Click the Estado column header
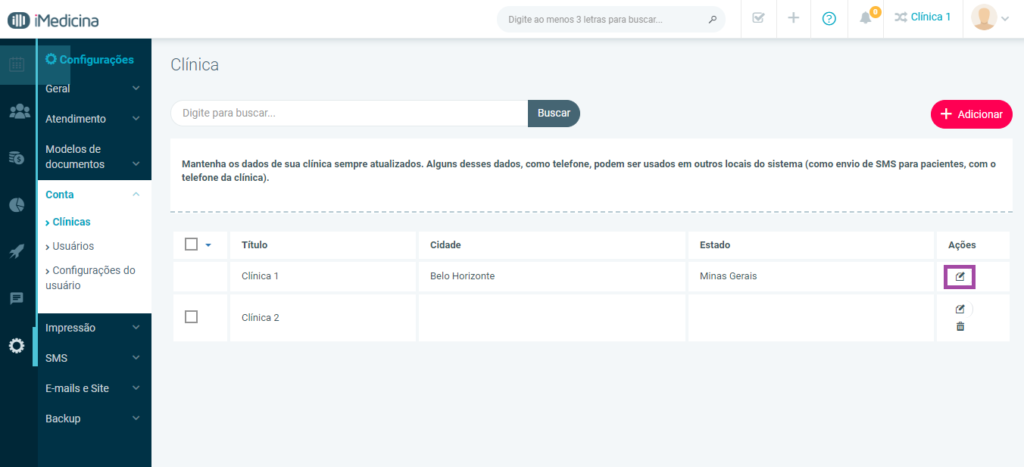This screenshot has width=1024, height=467. click(x=714, y=245)
